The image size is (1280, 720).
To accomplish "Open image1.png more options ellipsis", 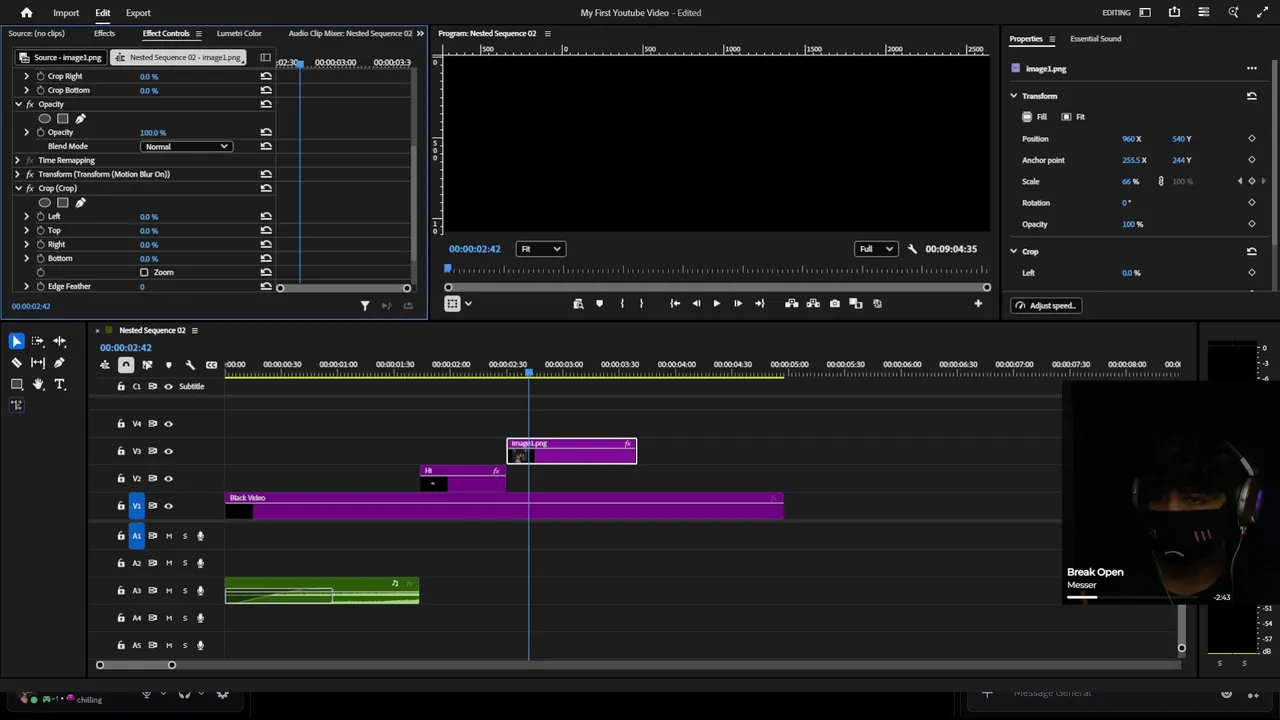I will [x=1251, y=69].
